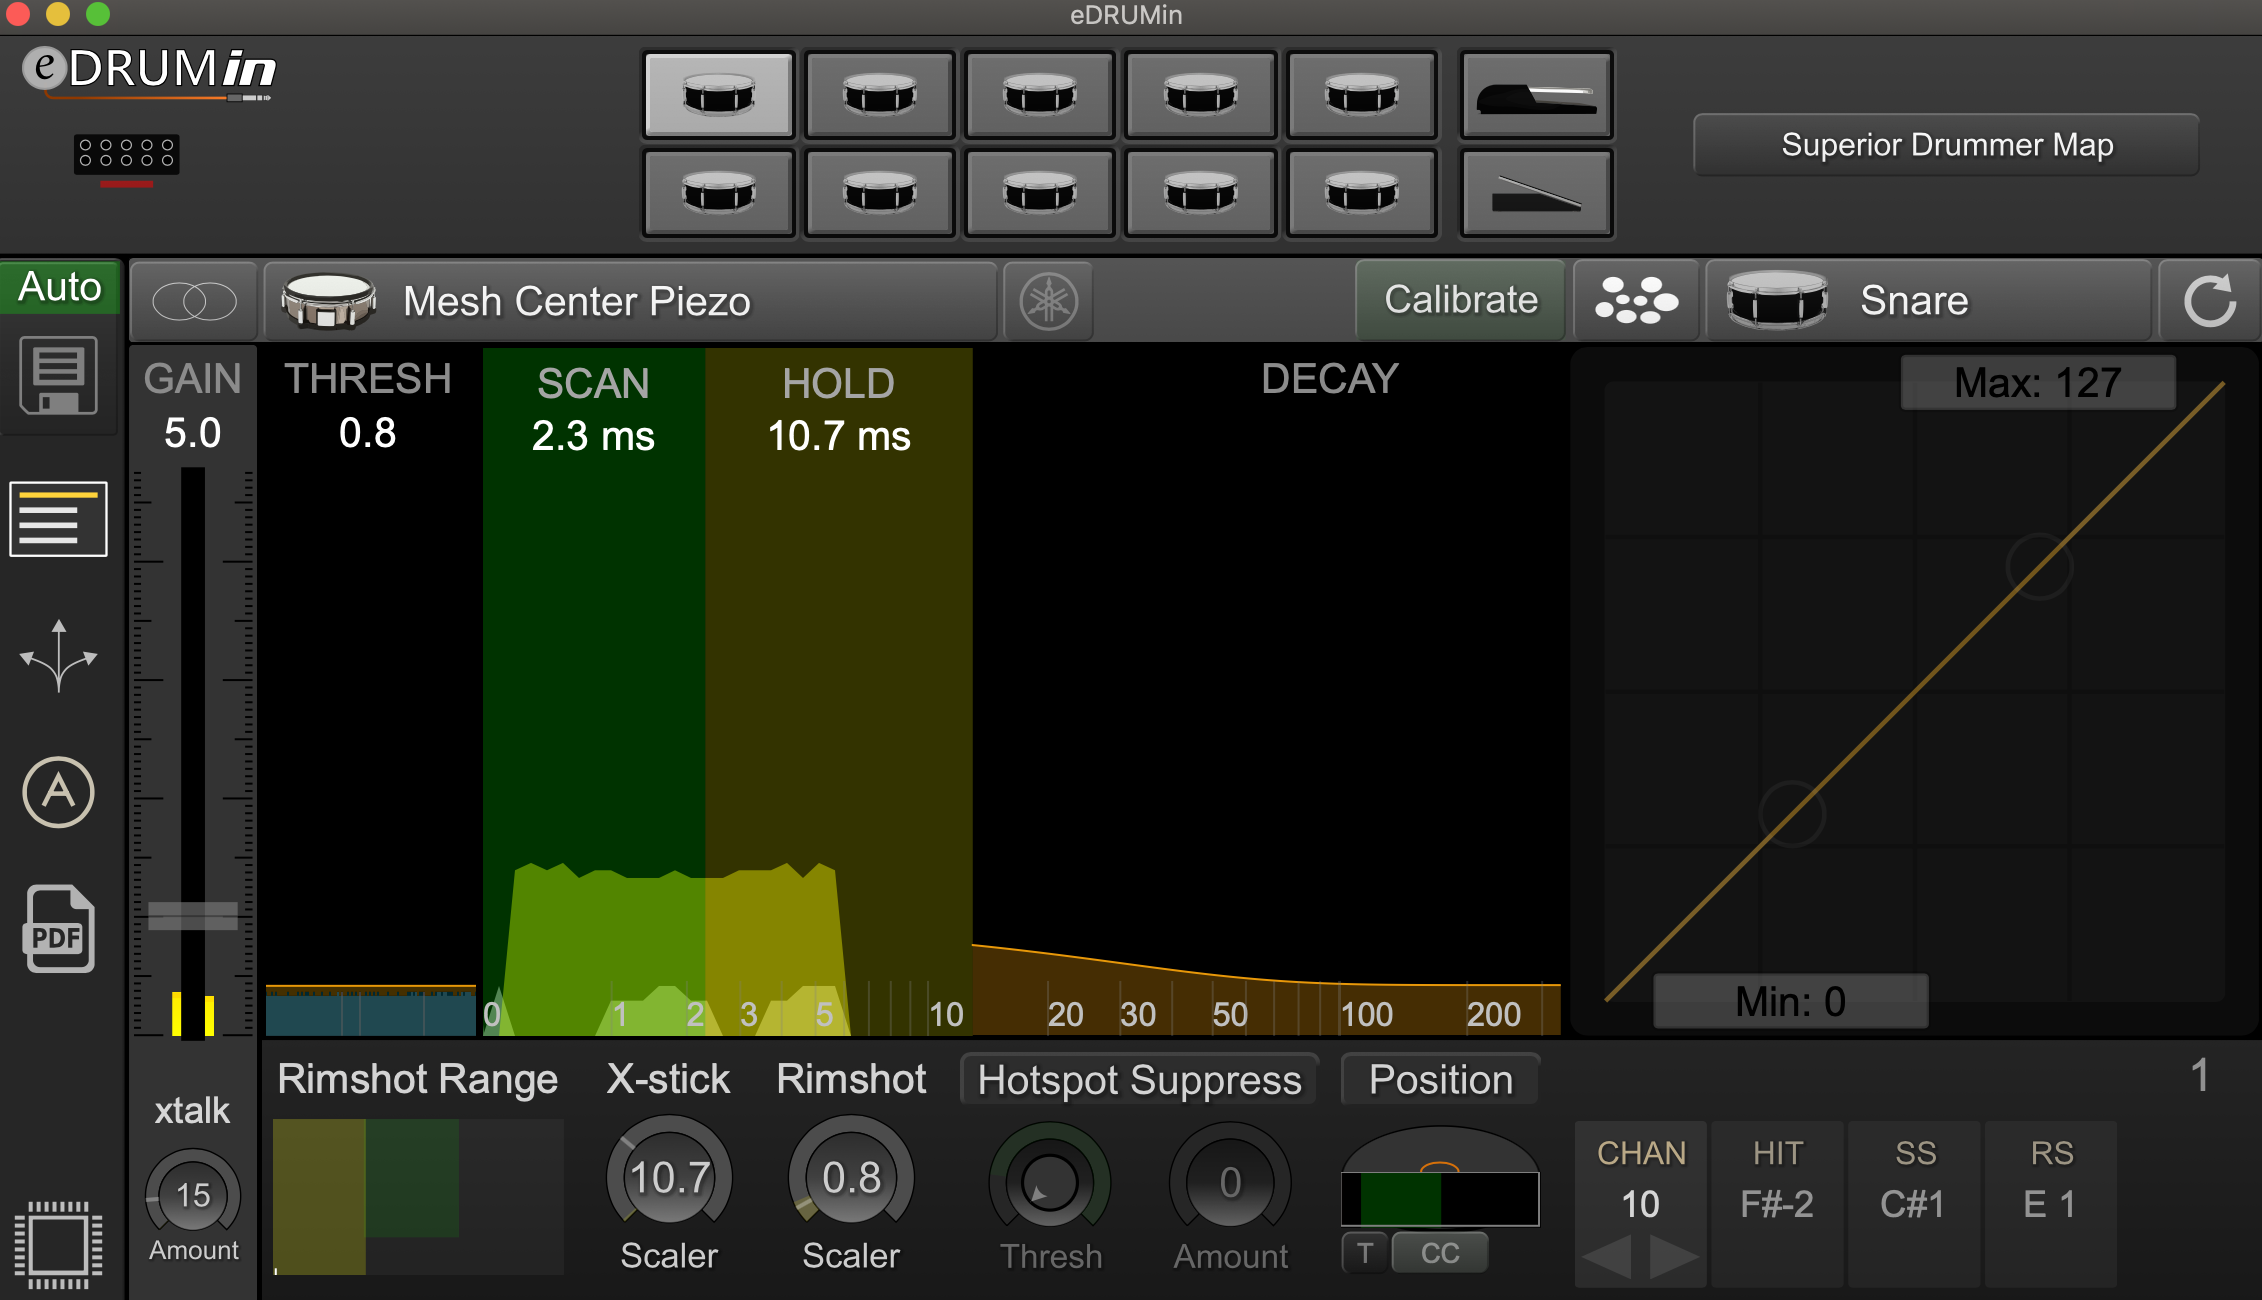Viewport: 2262px width, 1300px height.
Task: Select the third drum pad in bottom row
Action: [x=1040, y=192]
